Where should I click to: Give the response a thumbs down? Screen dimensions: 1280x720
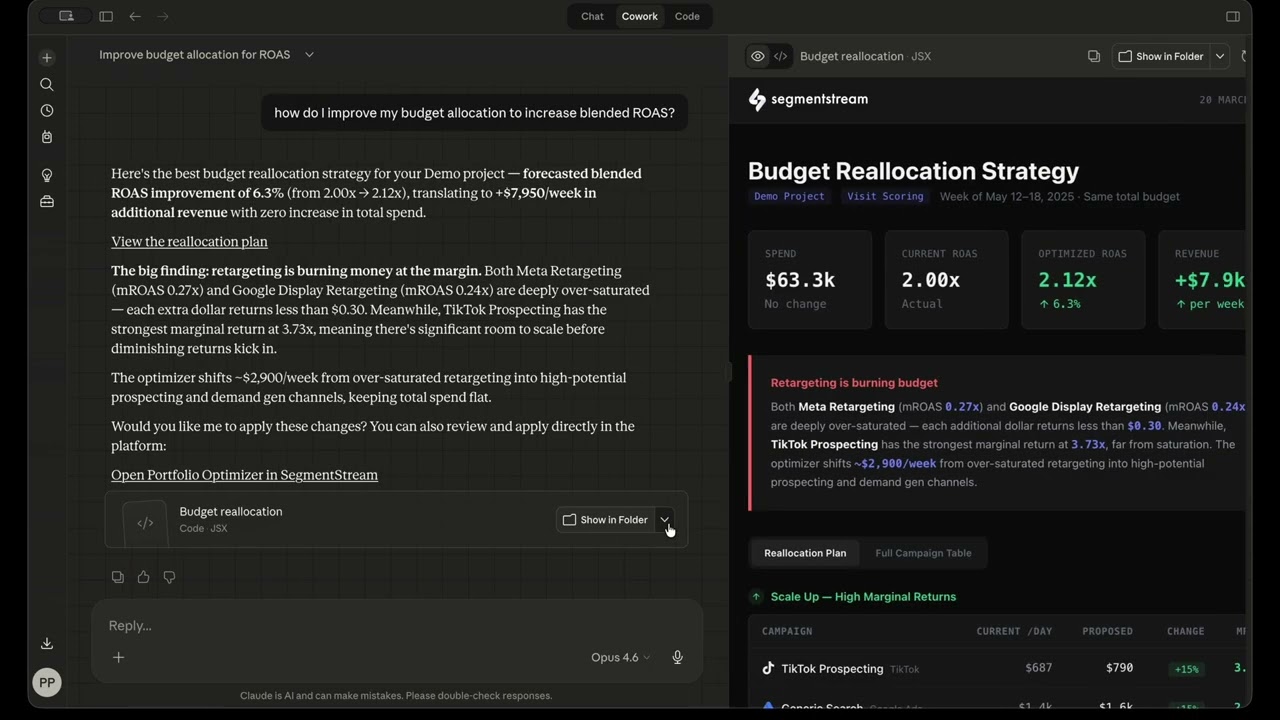point(169,577)
